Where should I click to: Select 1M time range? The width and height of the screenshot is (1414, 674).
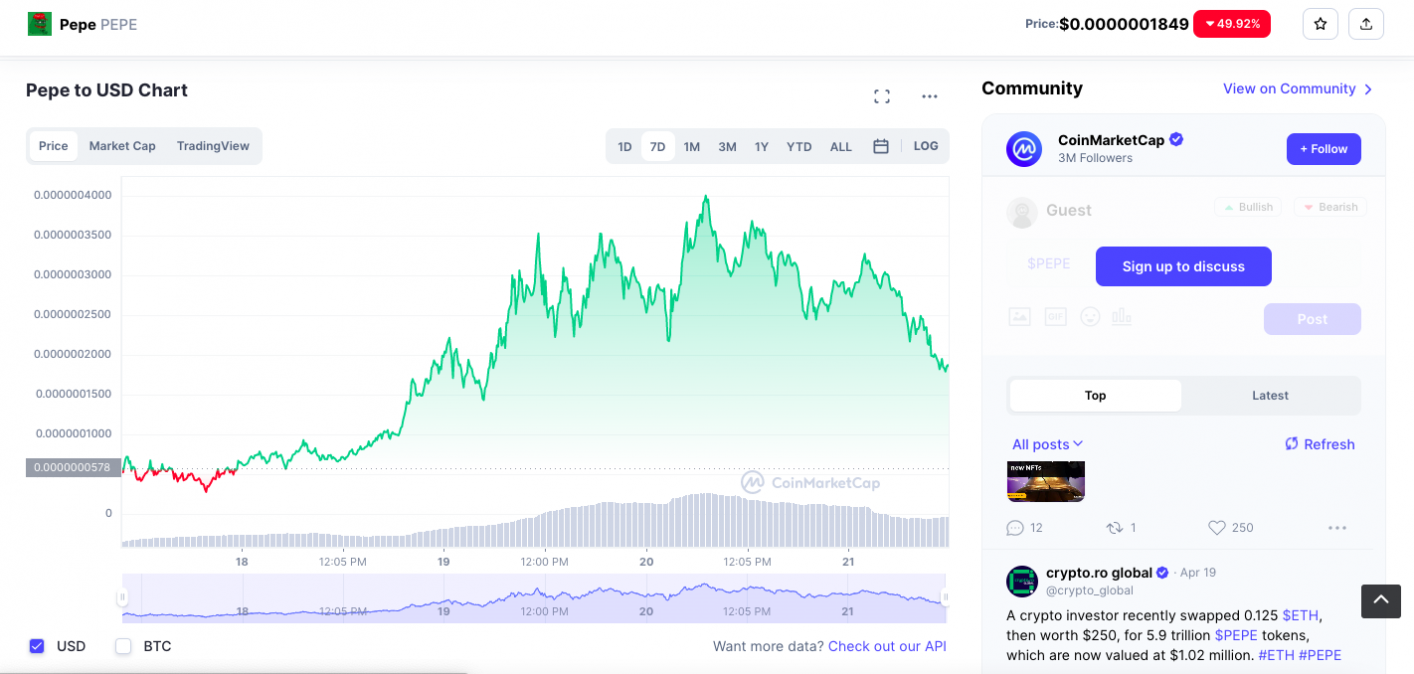[x=692, y=147]
